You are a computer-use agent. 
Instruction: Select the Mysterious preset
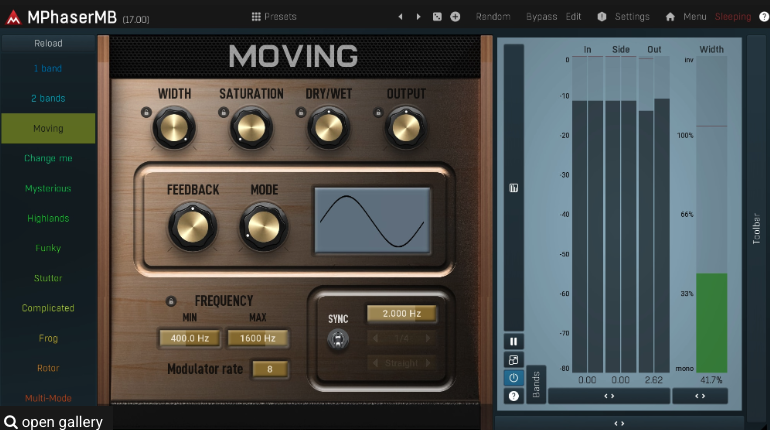[x=48, y=188]
